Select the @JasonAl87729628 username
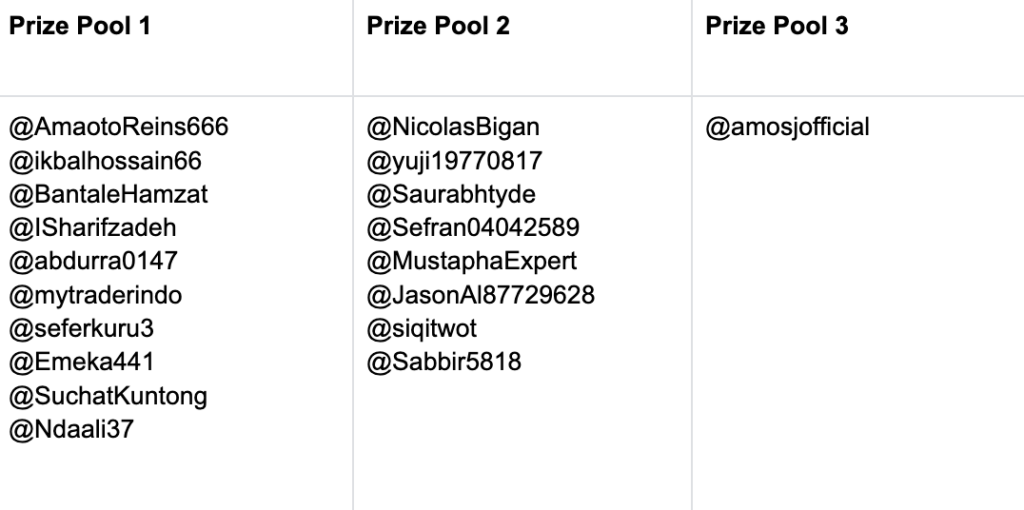1024x510 pixels. click(481, 295)
